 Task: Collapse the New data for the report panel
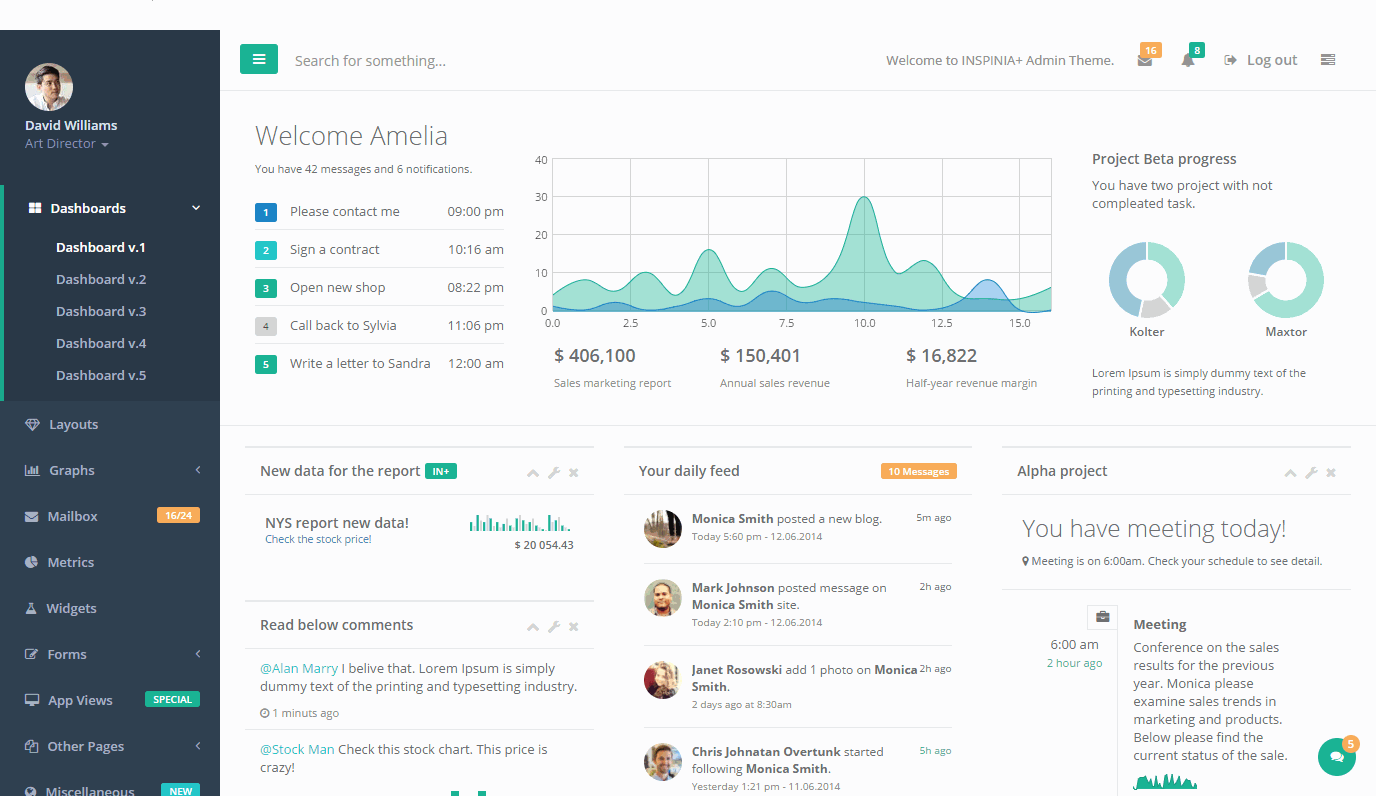tap(532, 472)
